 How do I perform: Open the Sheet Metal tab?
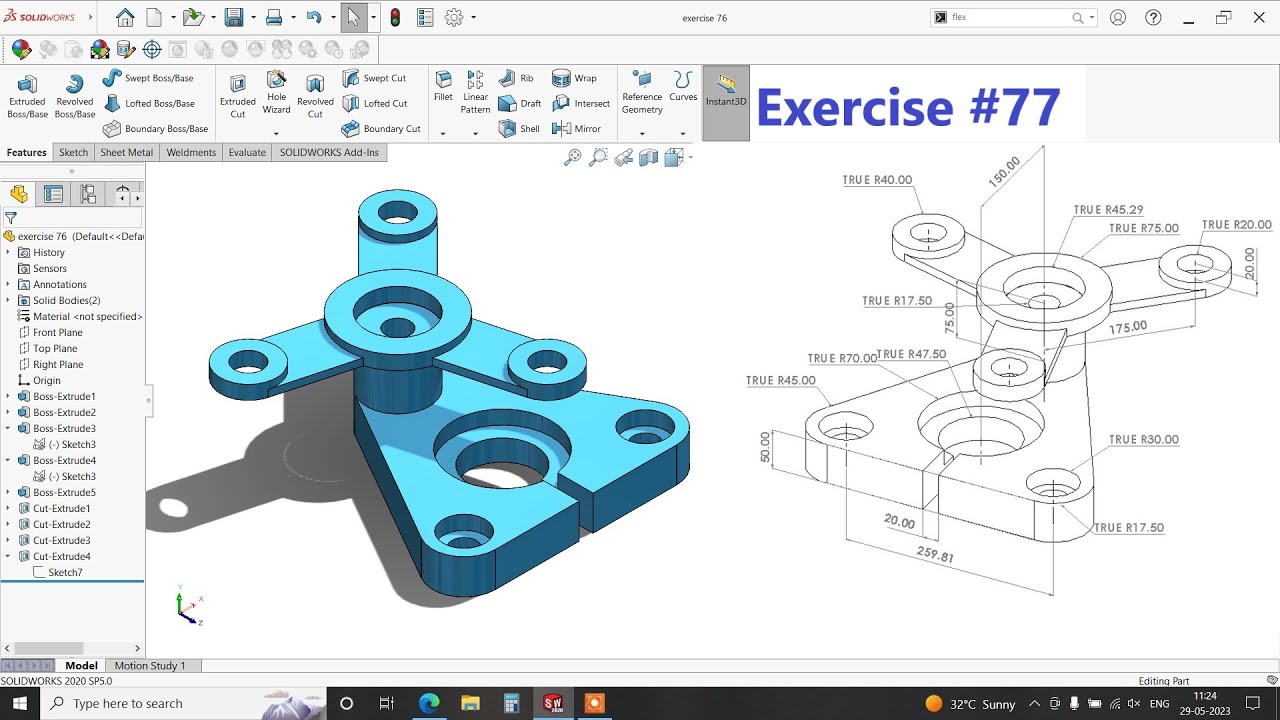[x=127, y=152]
